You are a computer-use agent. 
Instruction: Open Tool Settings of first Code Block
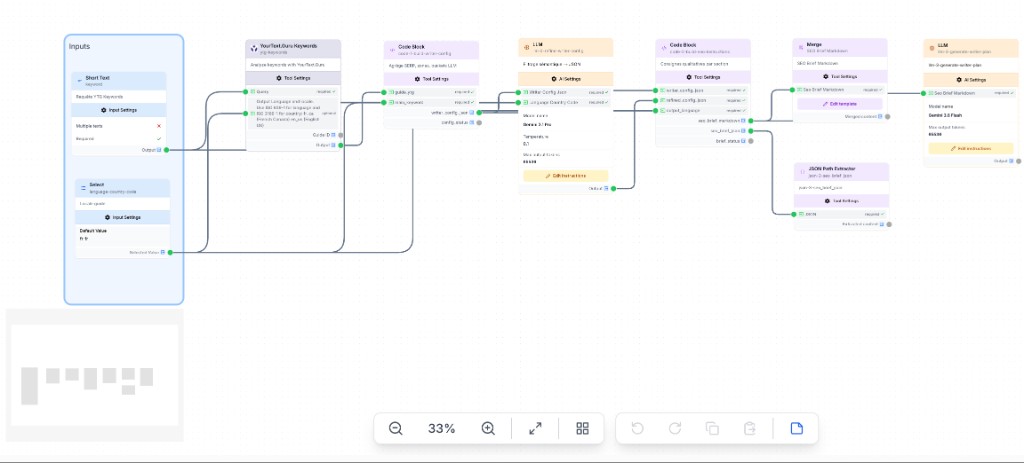coord(431,78)
